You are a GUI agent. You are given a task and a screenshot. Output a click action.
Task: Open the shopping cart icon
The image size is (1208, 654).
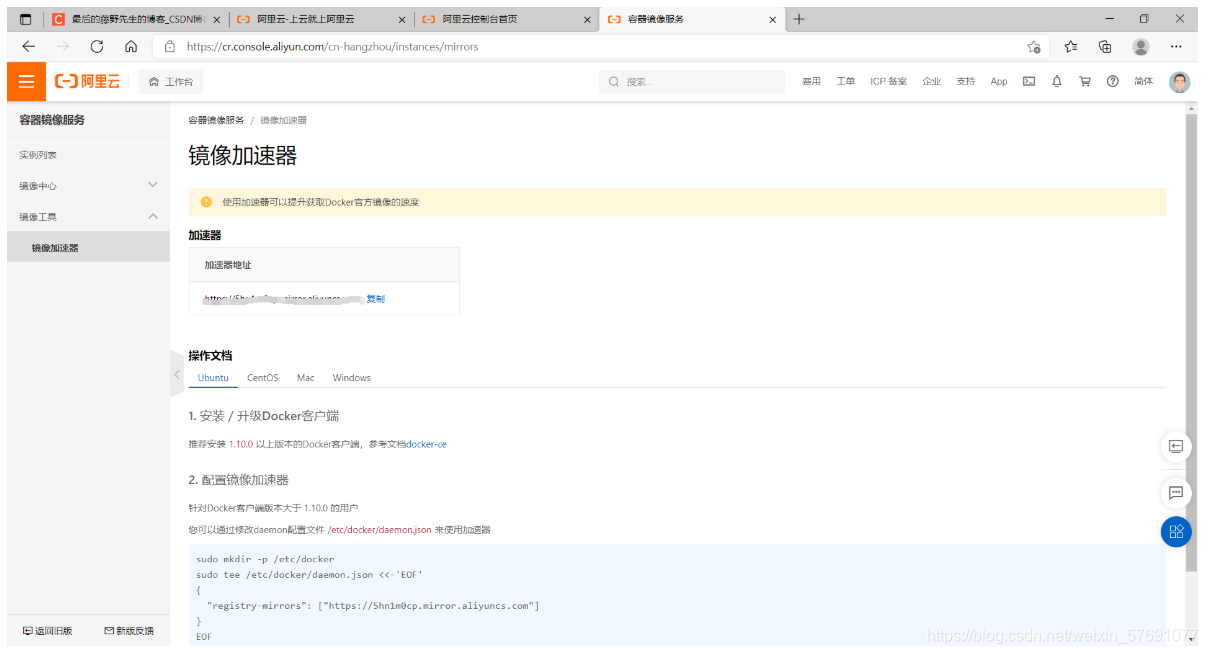click(x=1085, y=82)
